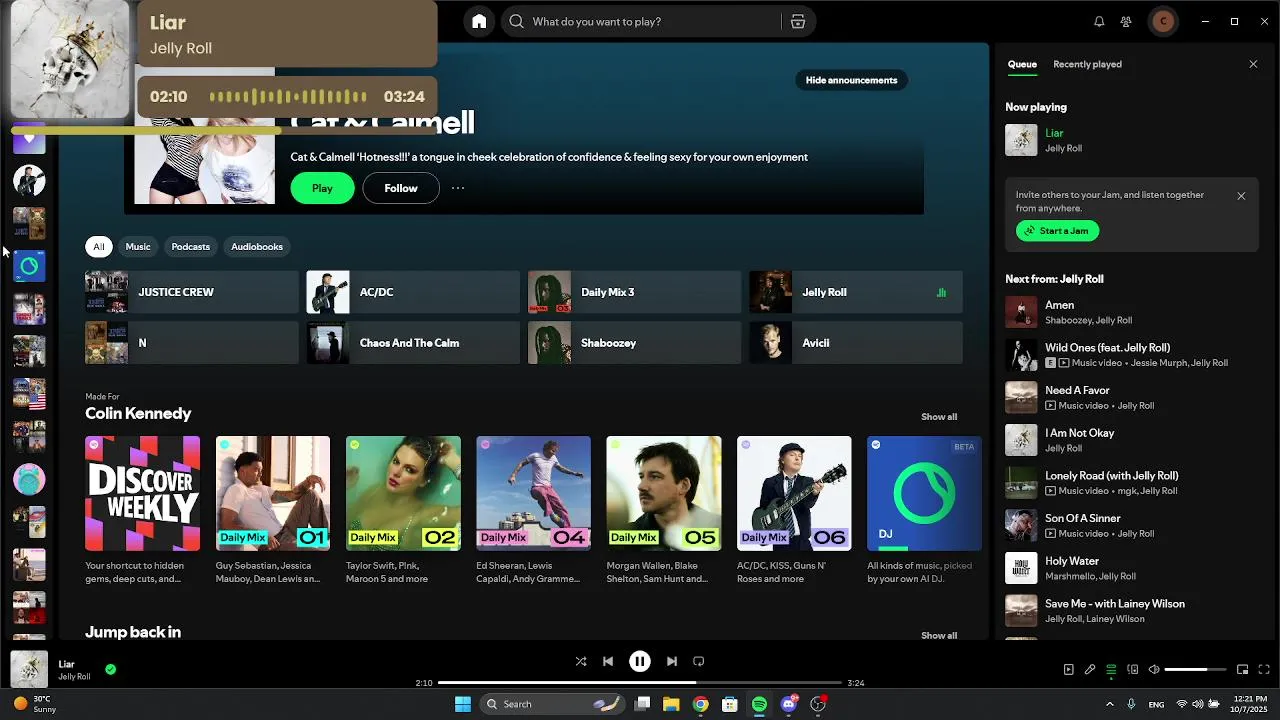Select Amen in the queue
Screen dimensions: 1280x720
[1132, 312]
